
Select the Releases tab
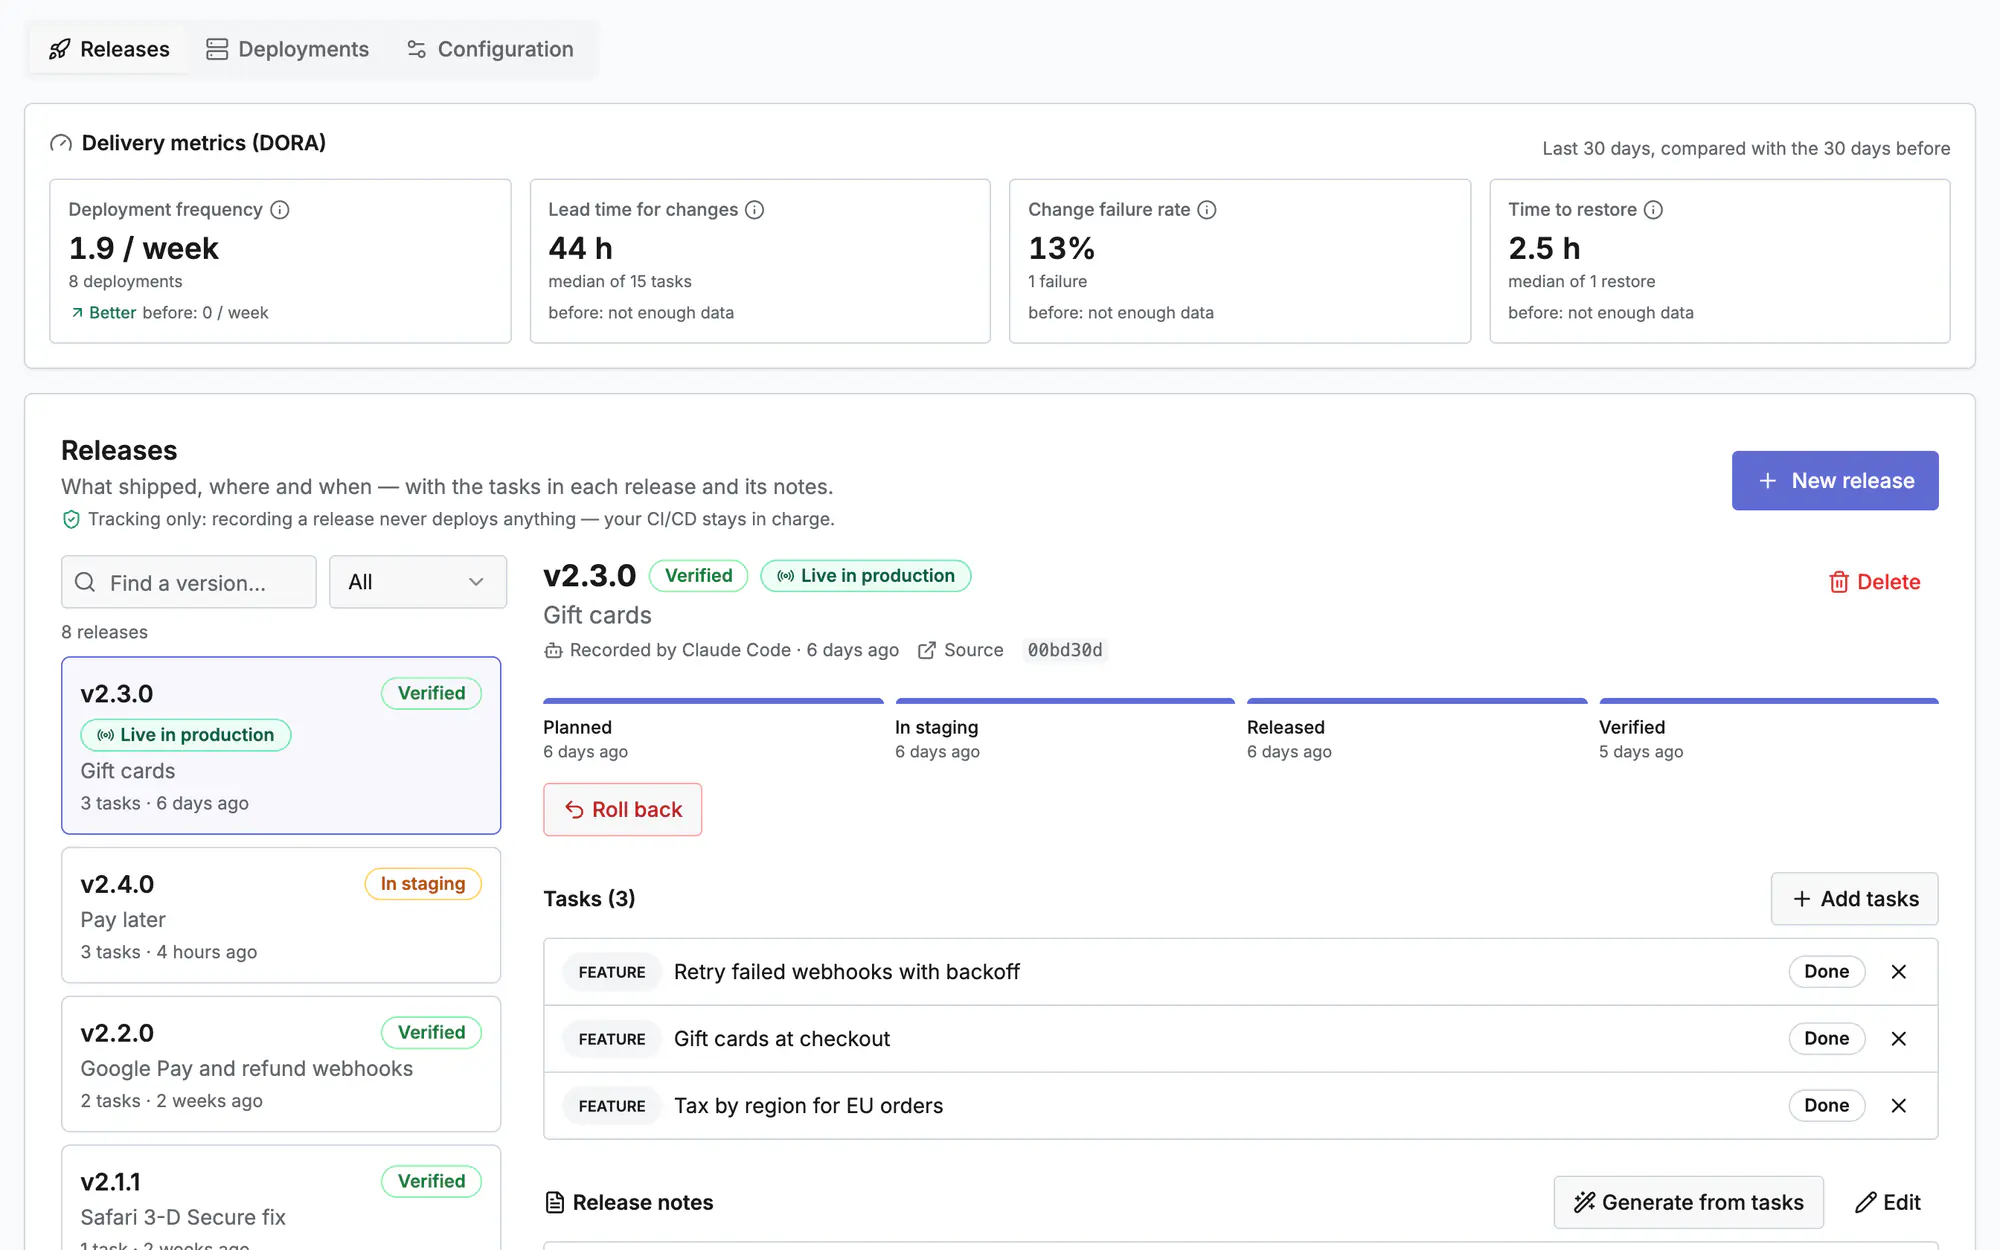point(109,49)
